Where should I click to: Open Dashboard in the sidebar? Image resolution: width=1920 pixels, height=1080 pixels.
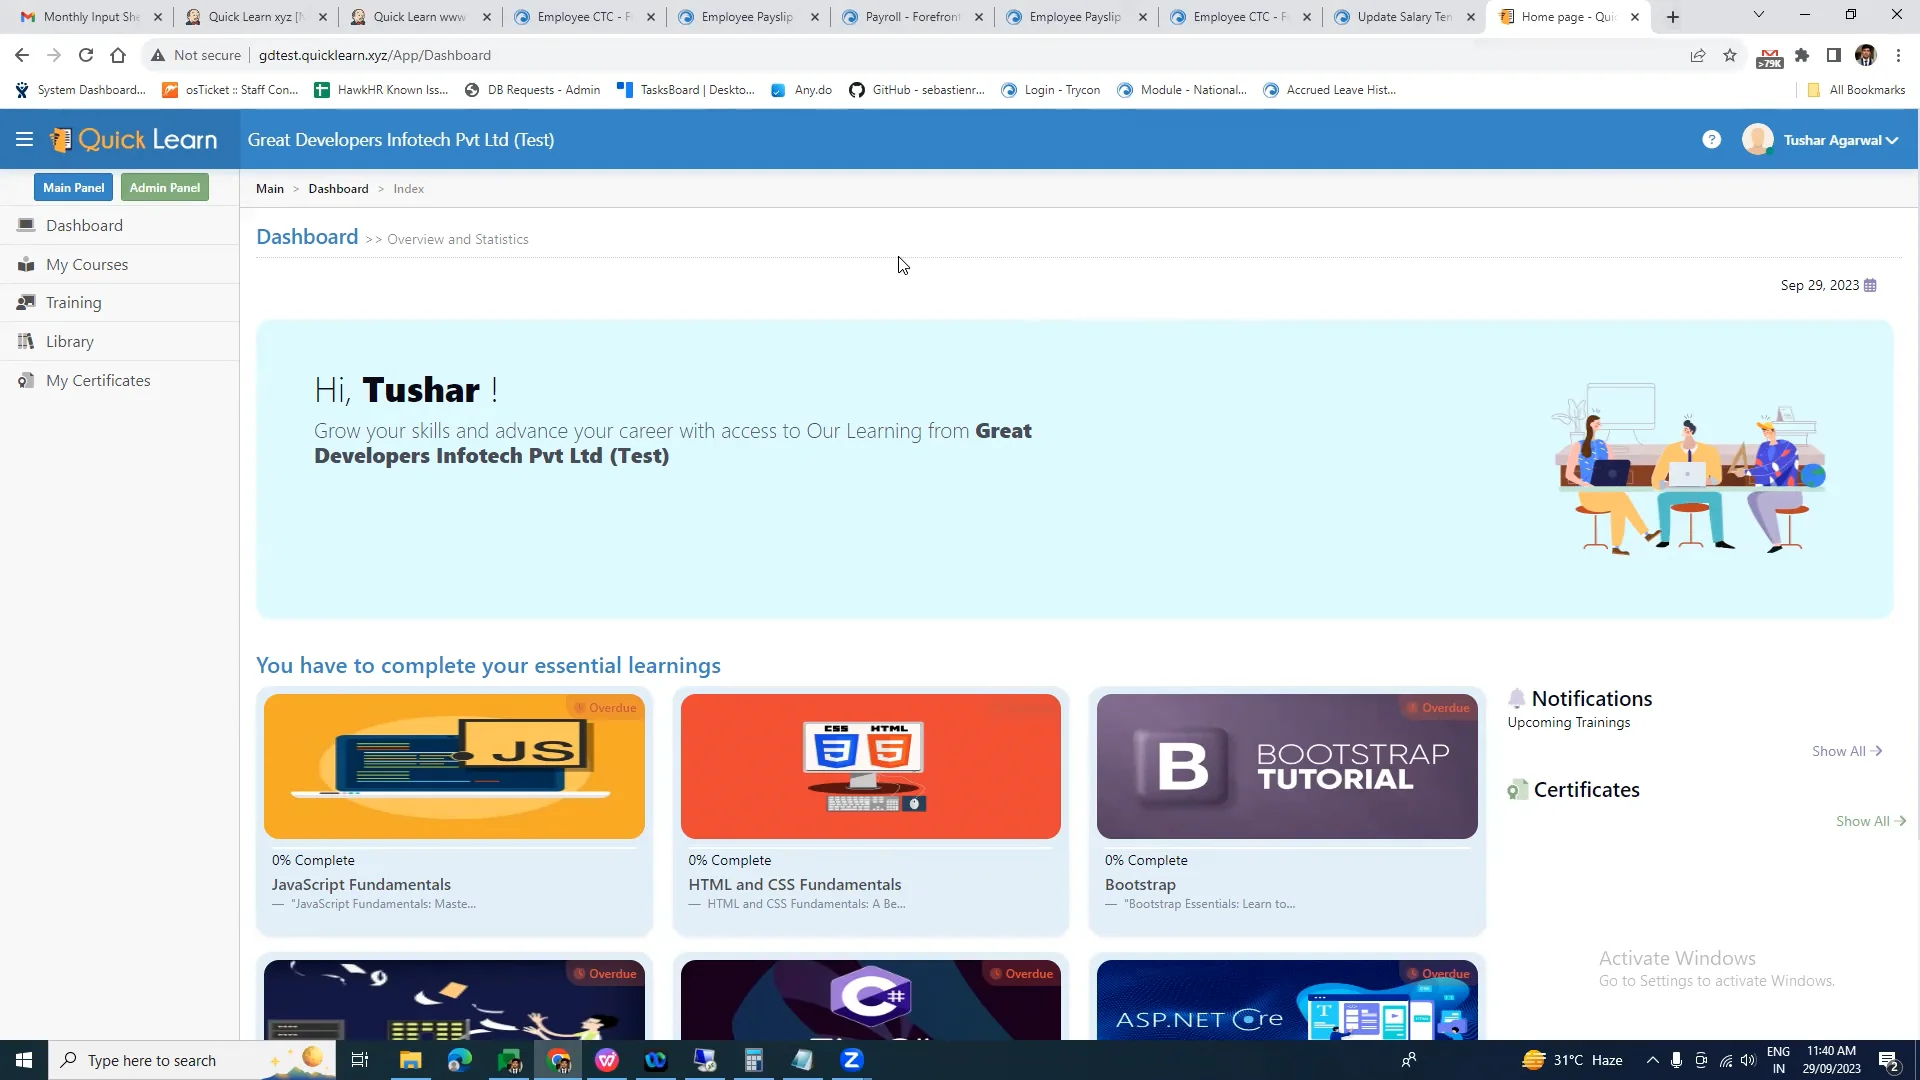tap(119, 226)
